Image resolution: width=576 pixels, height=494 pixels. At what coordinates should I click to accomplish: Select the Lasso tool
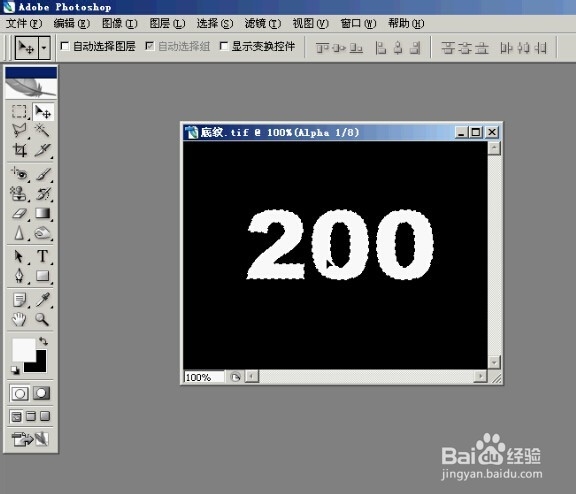(19, 130)
